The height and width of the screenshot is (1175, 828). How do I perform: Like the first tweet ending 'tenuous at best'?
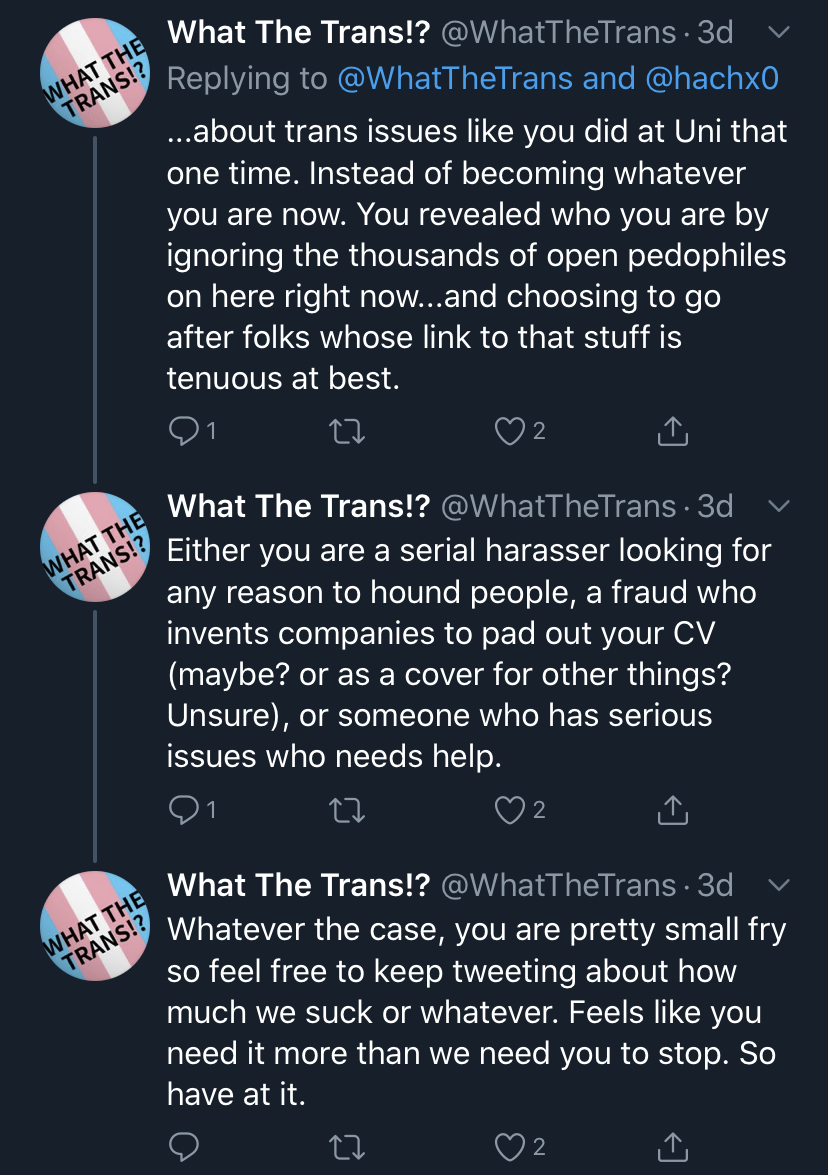(x=510, y=431)
